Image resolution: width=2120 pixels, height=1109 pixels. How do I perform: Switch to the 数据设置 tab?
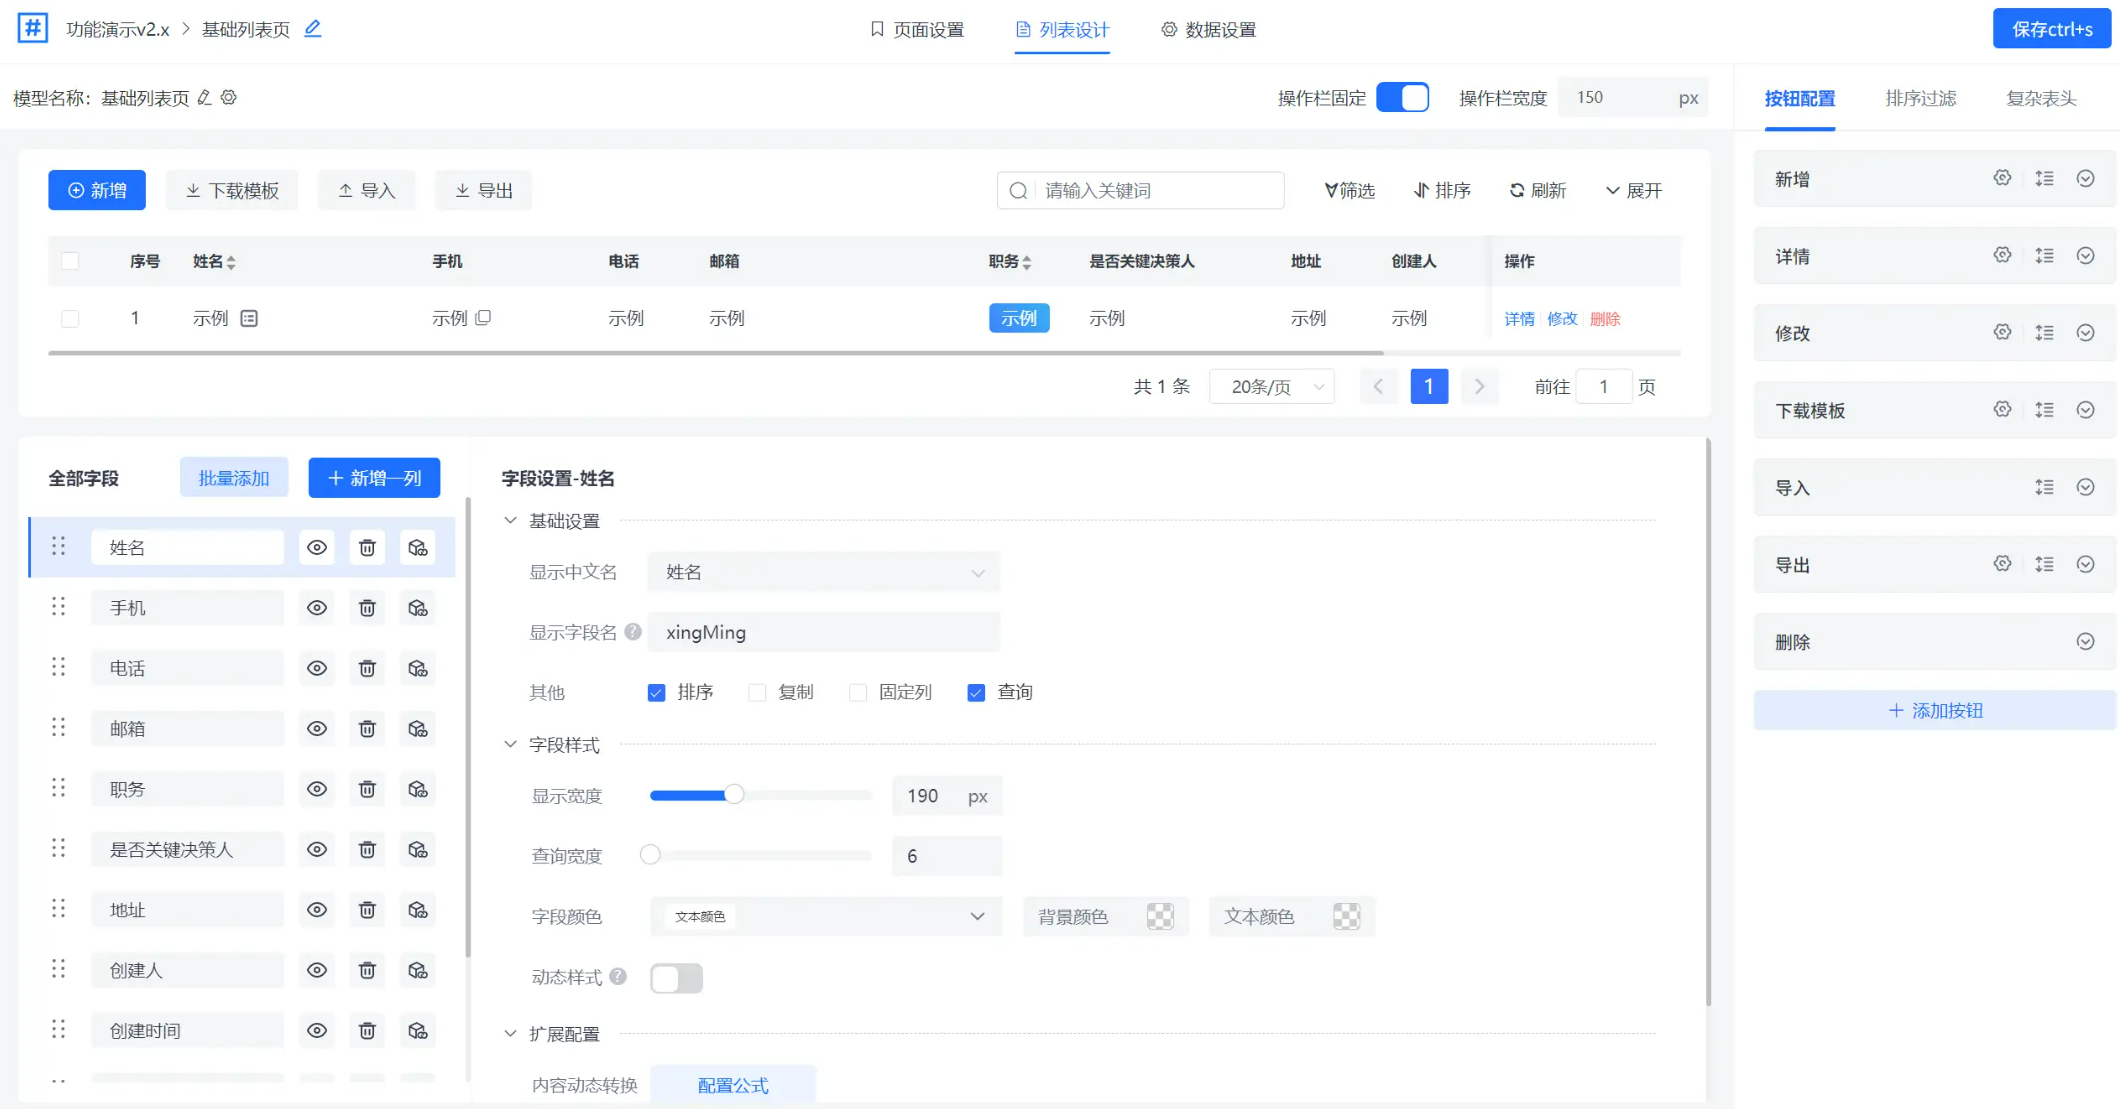[1208, 30]
